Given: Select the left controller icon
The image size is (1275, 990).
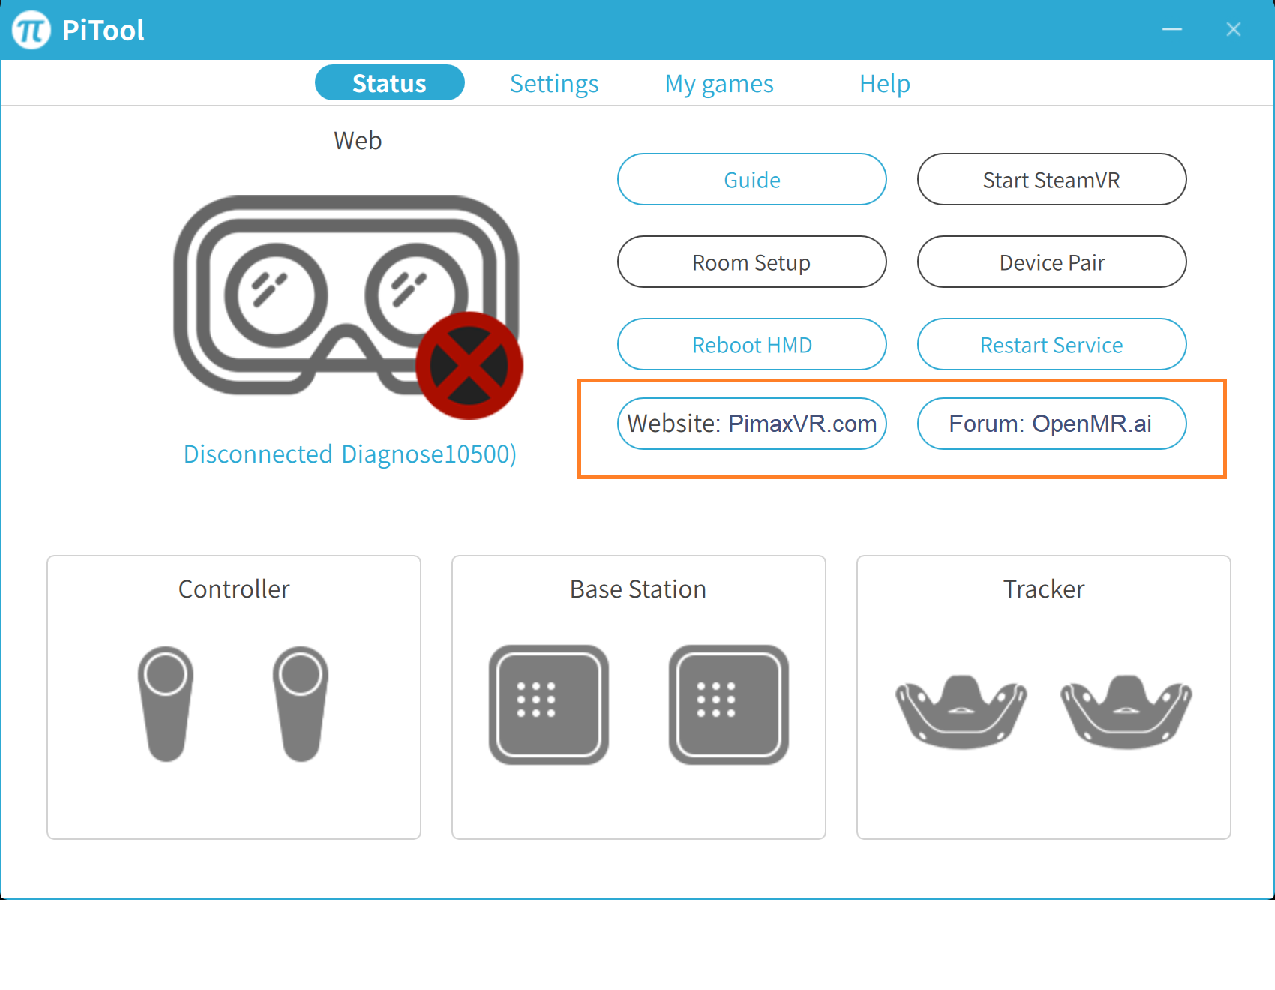Looking at the screenshot, I should (x=166, y=704).
